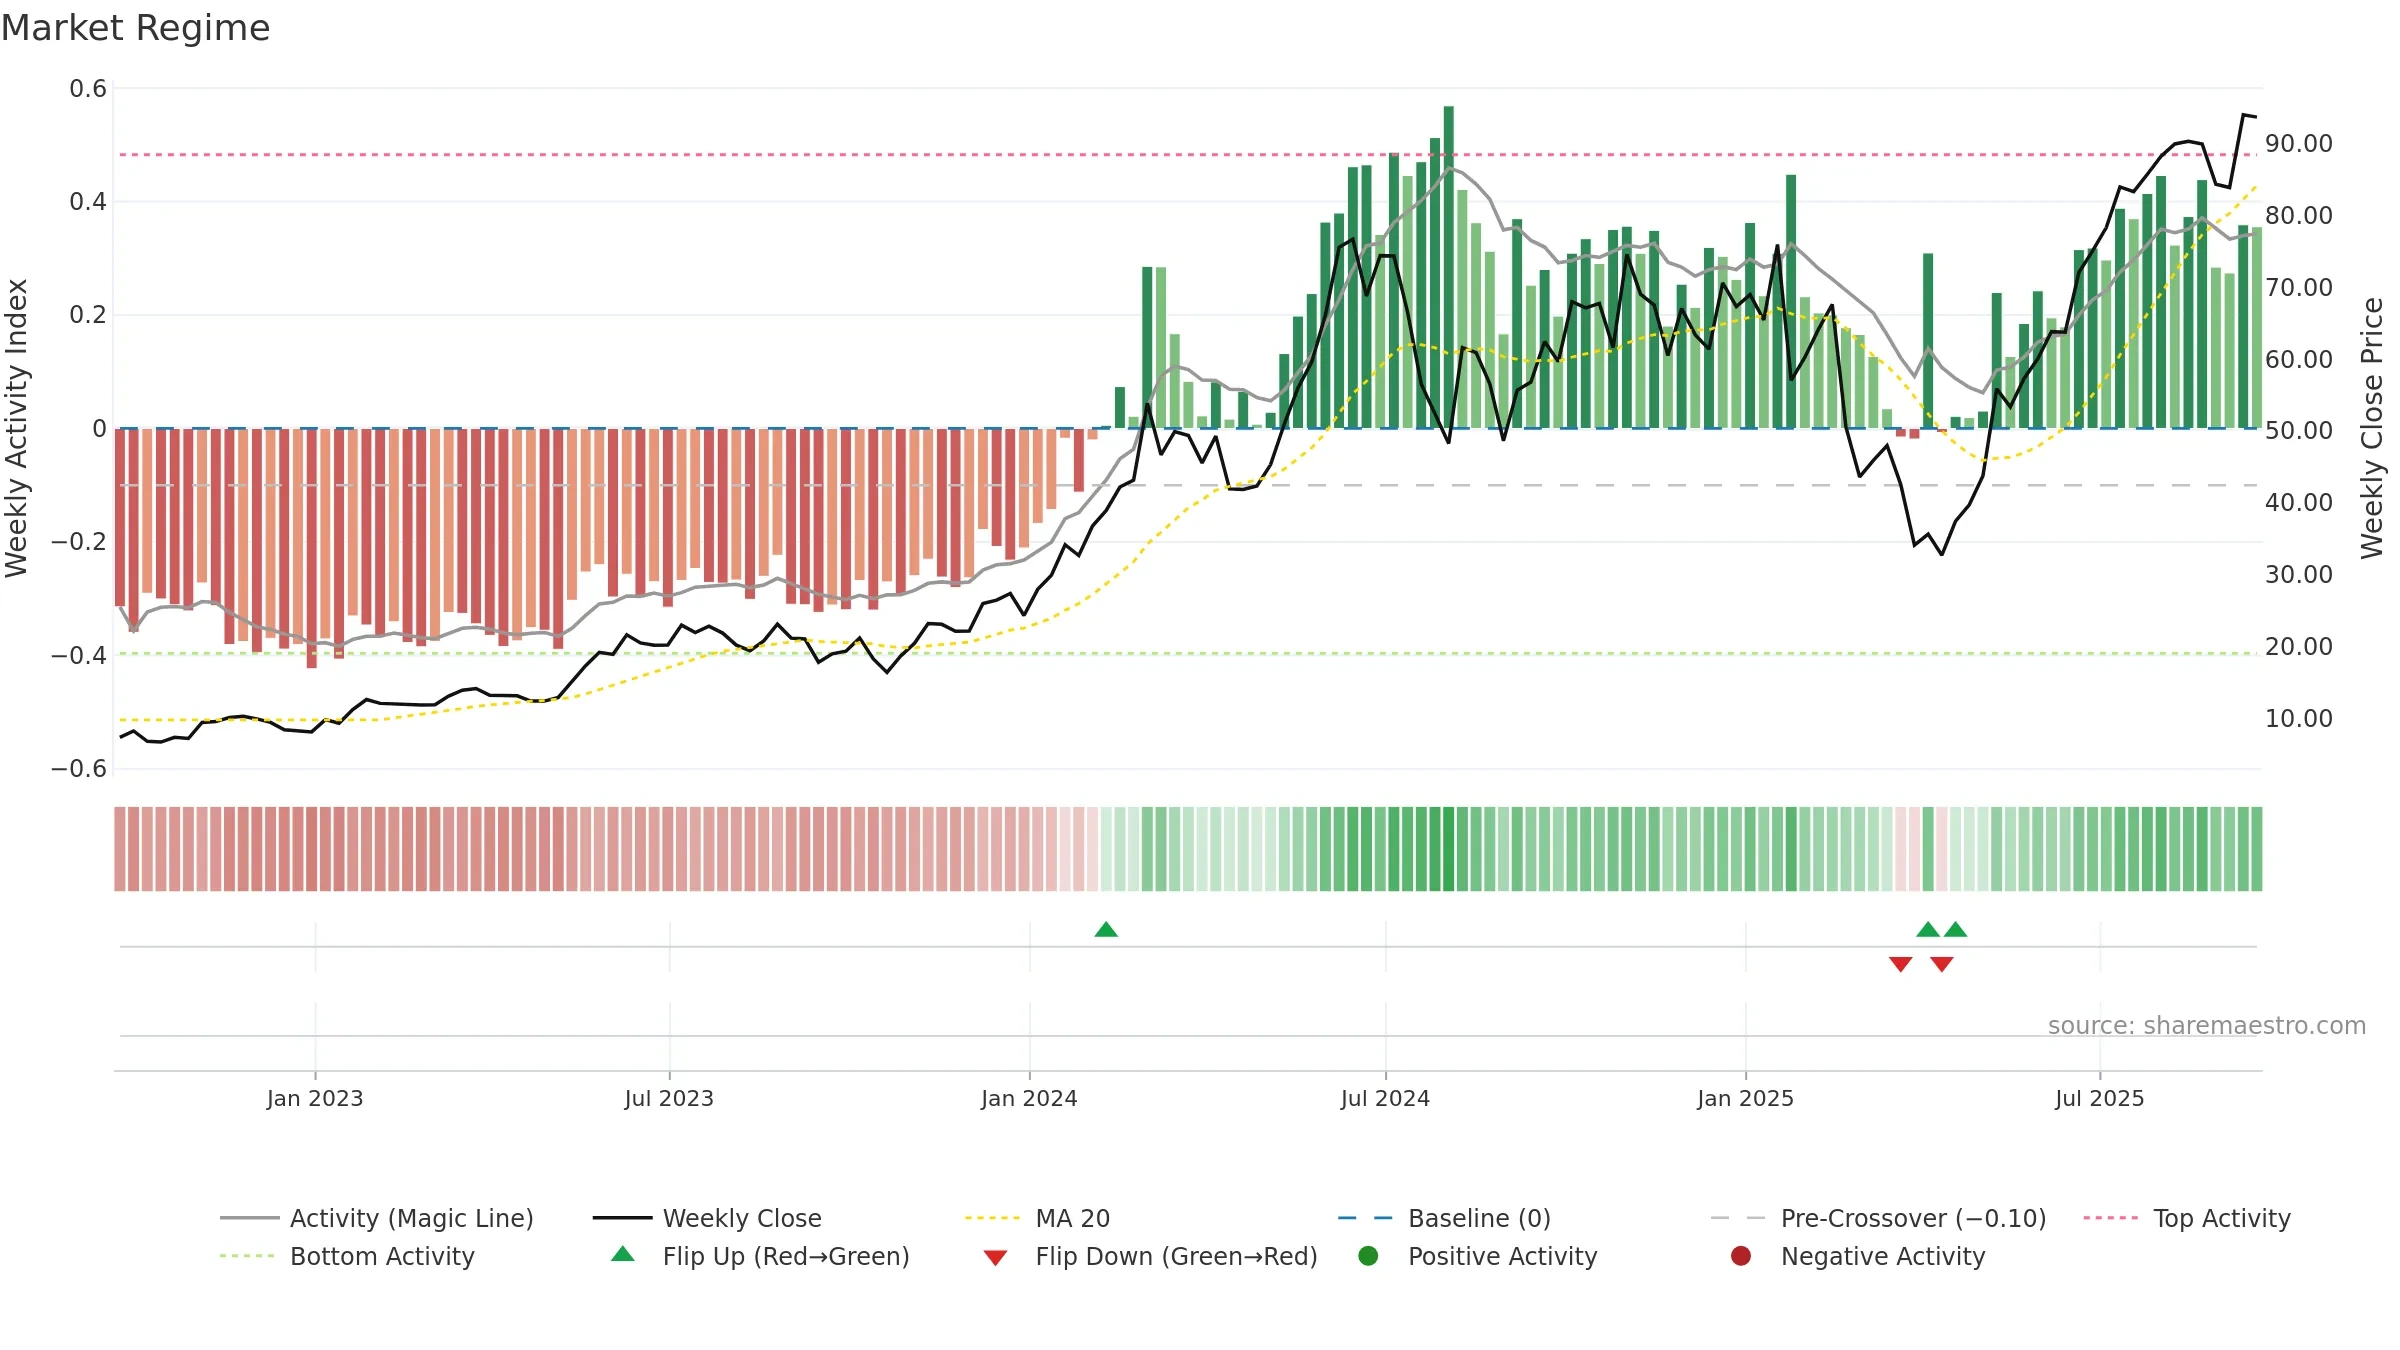The image size is (2400, 1350).
Task: Click the 50.00 price axis label
Action: click(2299, 431)
